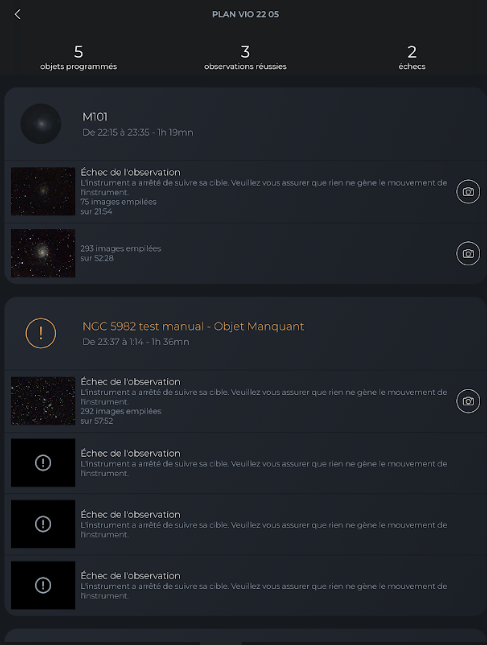487x645 pixels.
Task: Open camera icon for M101 75-image observation
Action: pyautogui.click(x=468, y=192)
